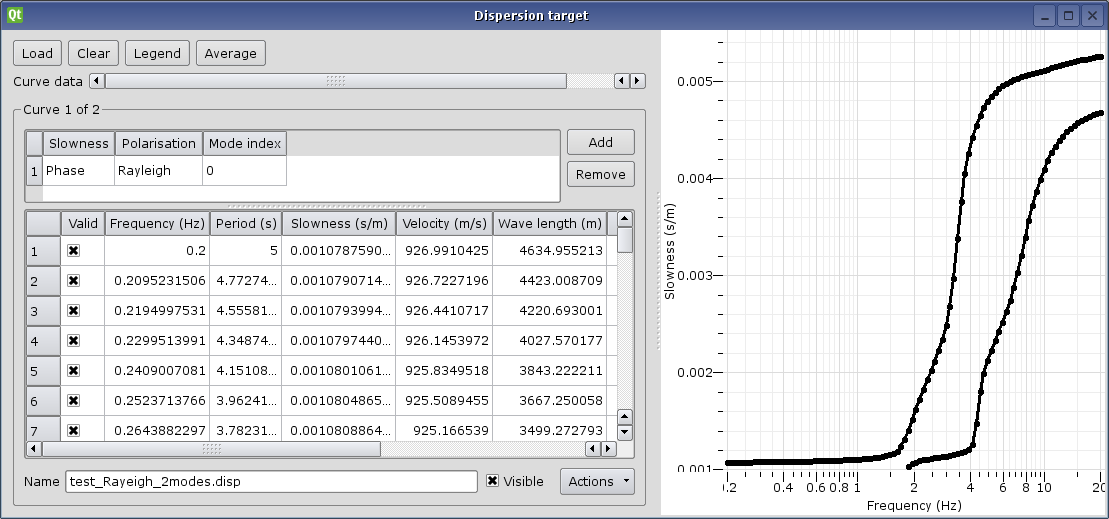Toggle the Visible checkbox

pos(492,481)
